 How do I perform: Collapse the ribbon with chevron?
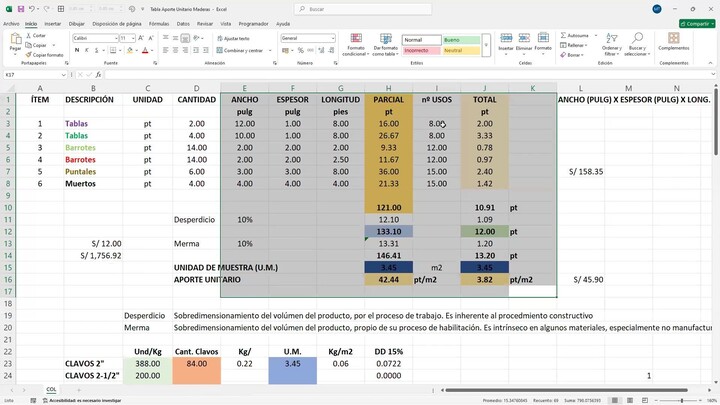click(x=710, y=63)
